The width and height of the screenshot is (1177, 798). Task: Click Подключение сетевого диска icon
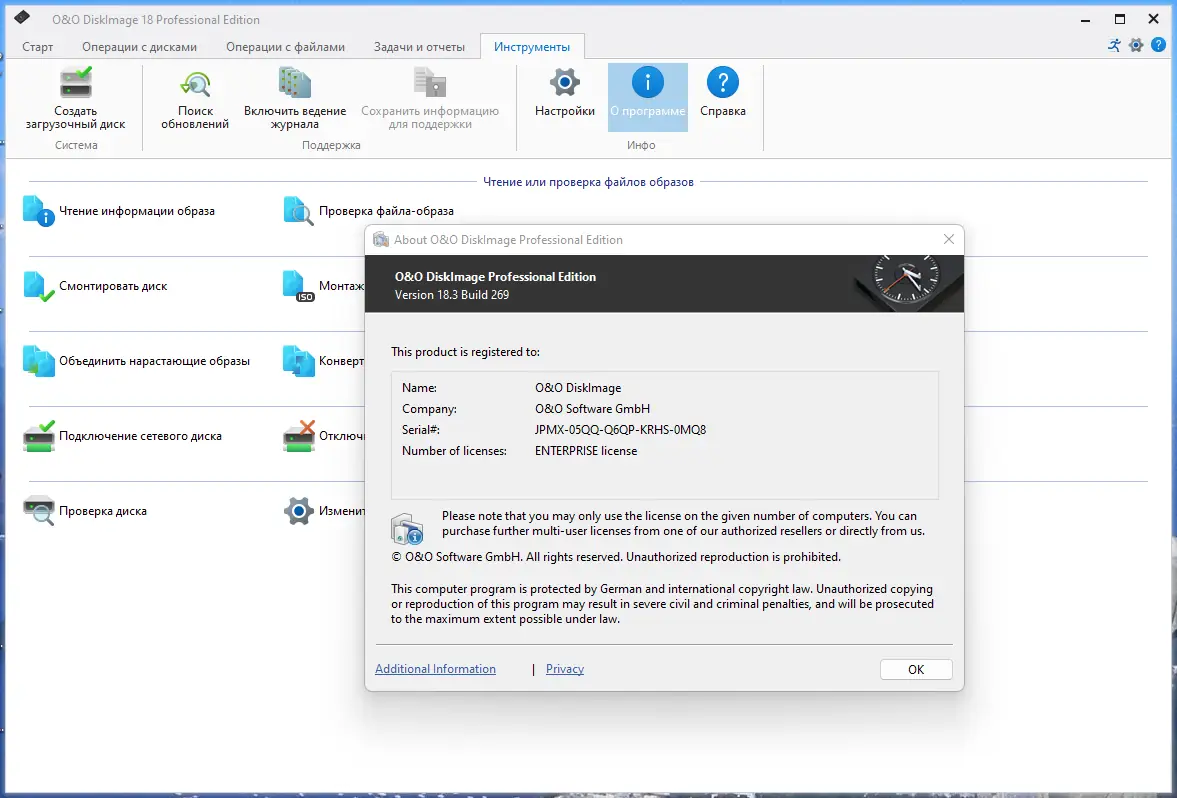38,436
